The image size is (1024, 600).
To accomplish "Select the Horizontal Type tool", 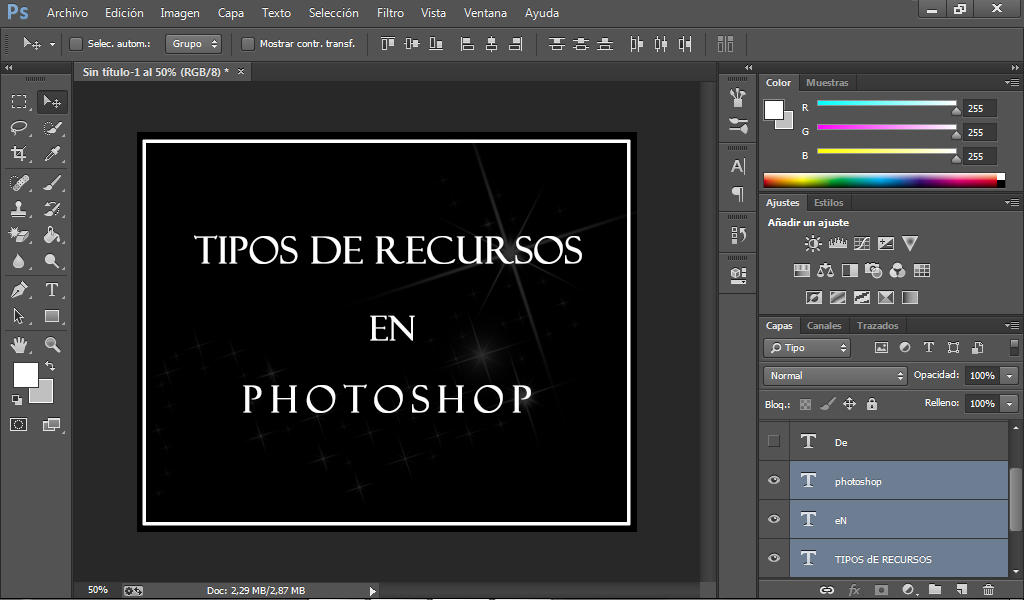I will (x=52, y=290).
